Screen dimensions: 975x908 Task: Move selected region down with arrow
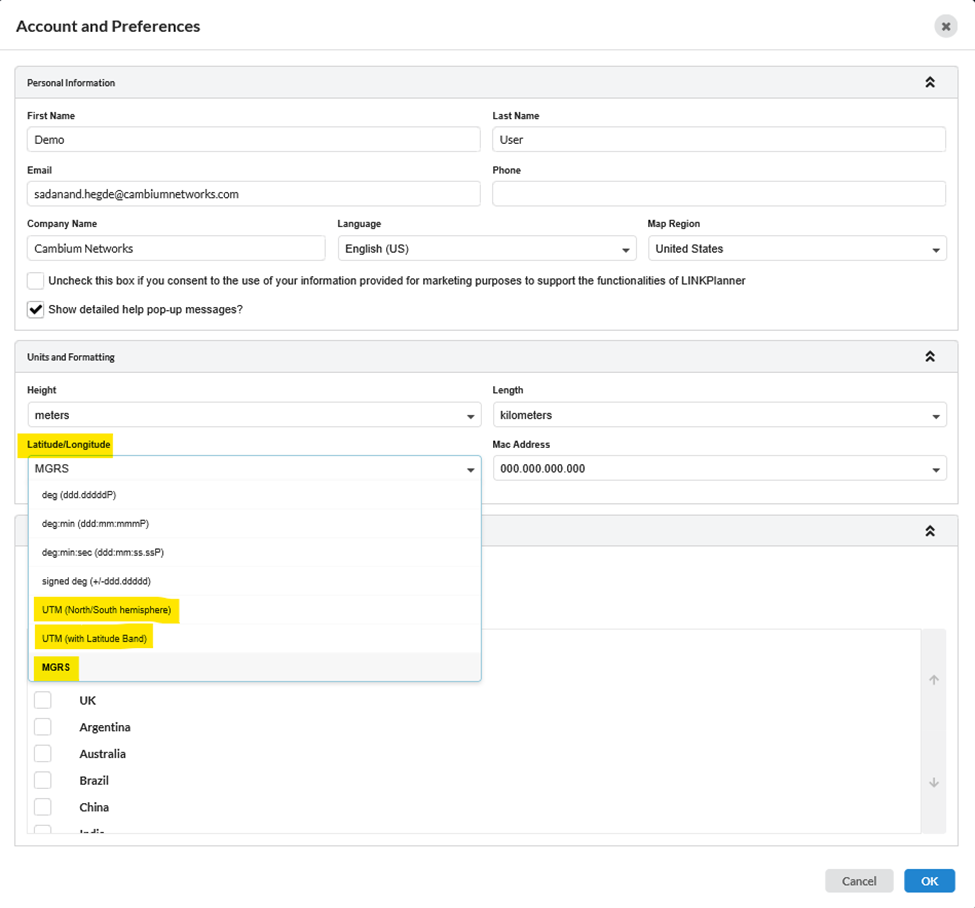tap(934, 783)
